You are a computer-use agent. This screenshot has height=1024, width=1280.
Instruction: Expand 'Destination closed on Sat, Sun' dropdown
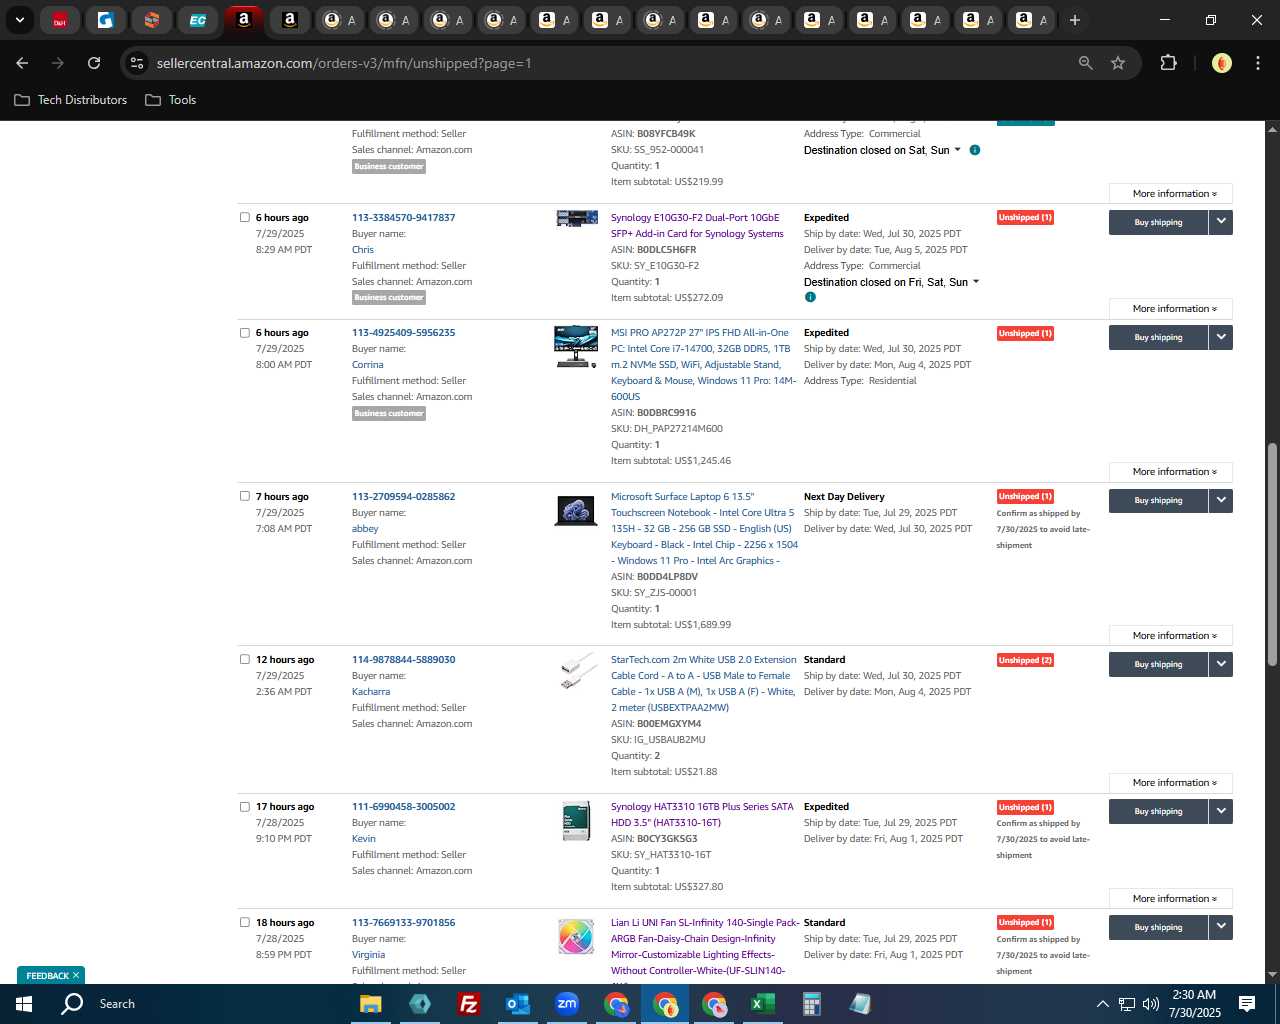point(957,150)
